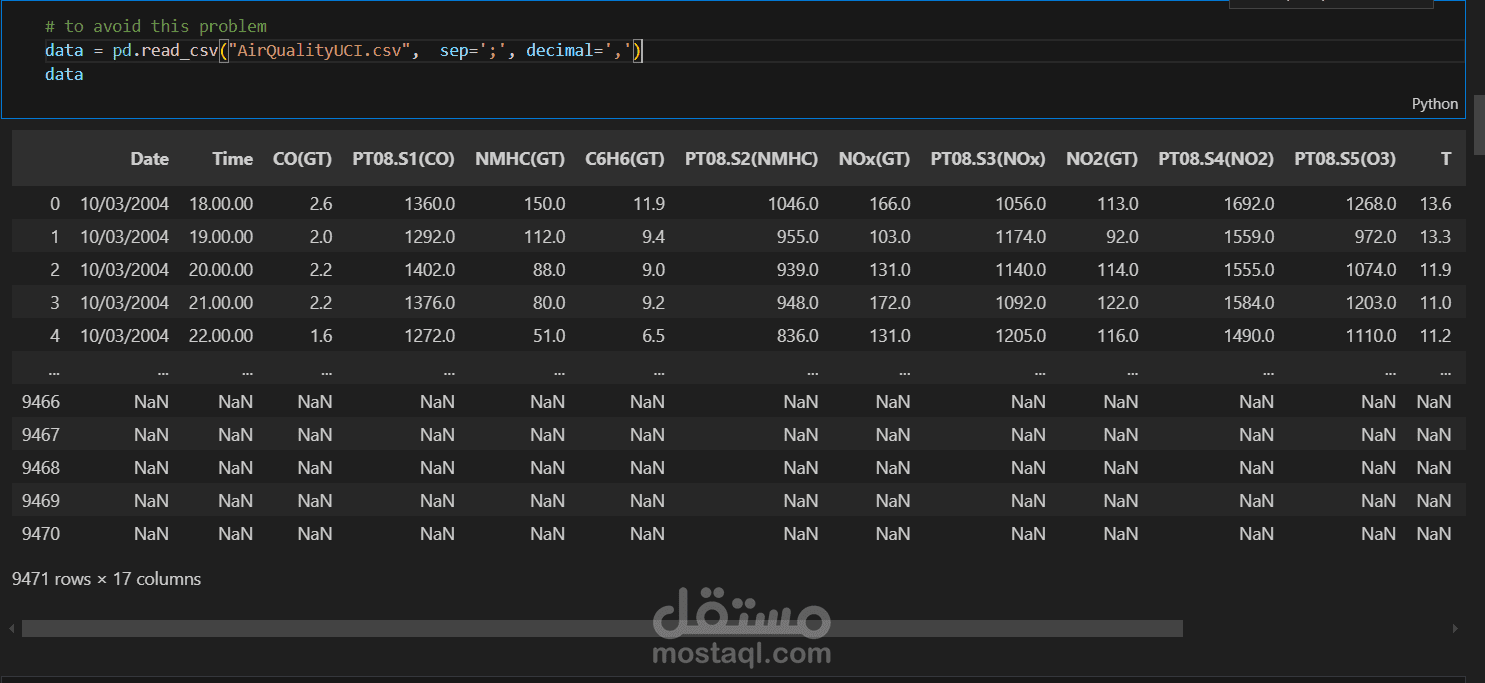Click the cell value 1272.0
The height and width of the screenshot is (683, 1485).
click(x=430, y=336)
